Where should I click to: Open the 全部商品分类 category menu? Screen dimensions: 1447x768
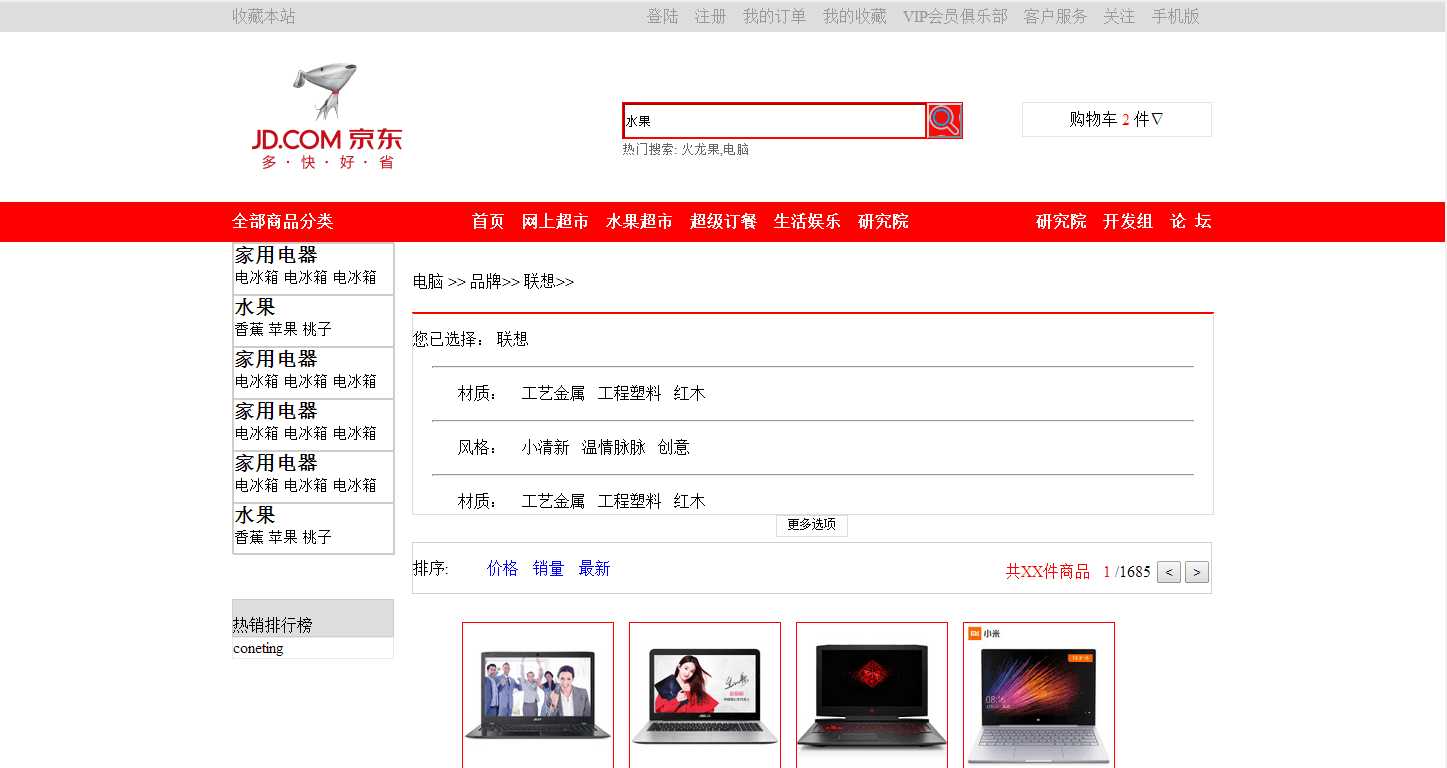tap(283, 221)
